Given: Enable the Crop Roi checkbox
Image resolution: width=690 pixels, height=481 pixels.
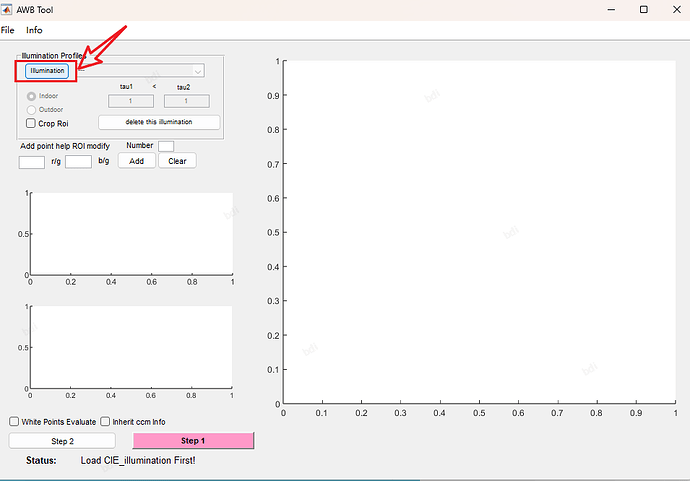Looking at the screenshot, I should click(x=31, y=123).
